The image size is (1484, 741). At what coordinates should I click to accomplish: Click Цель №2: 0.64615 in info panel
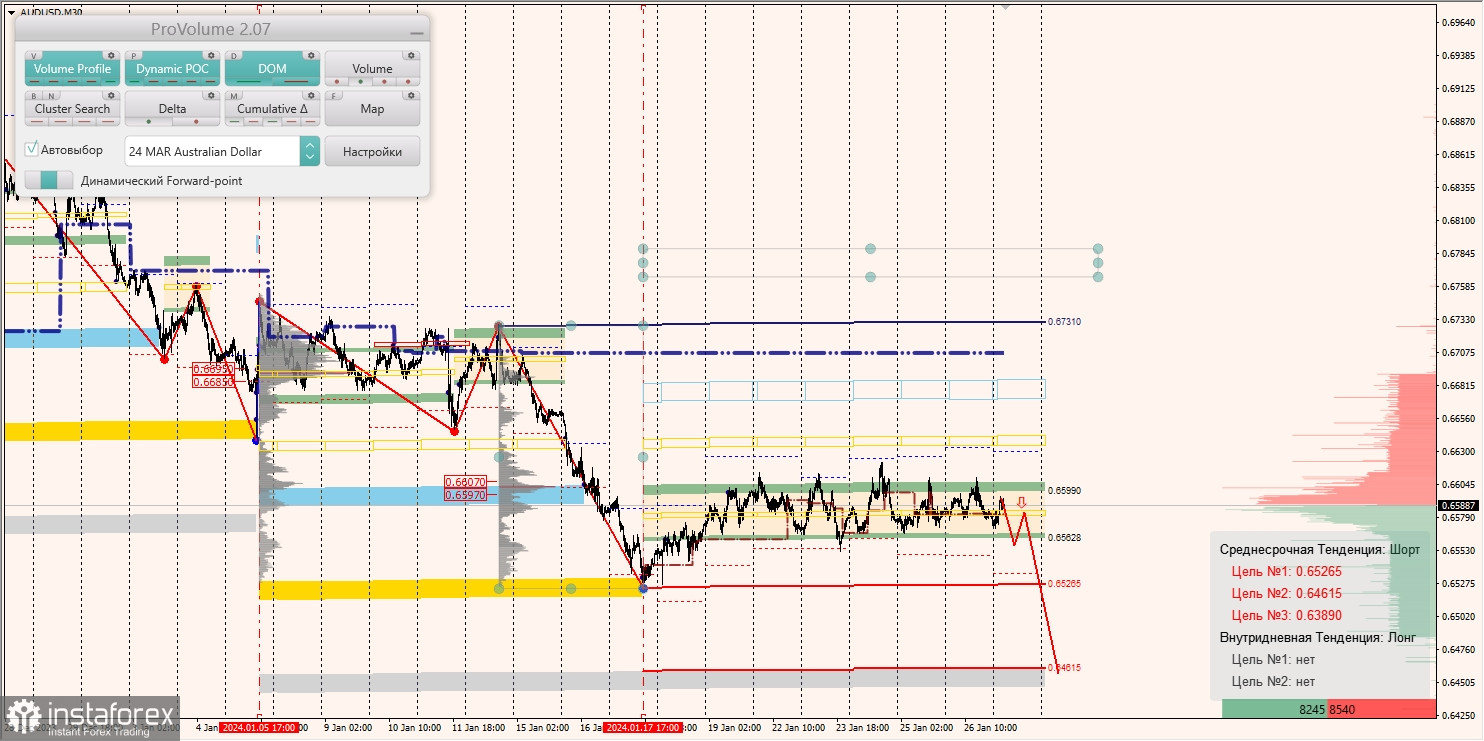[x=1286, y=593]
